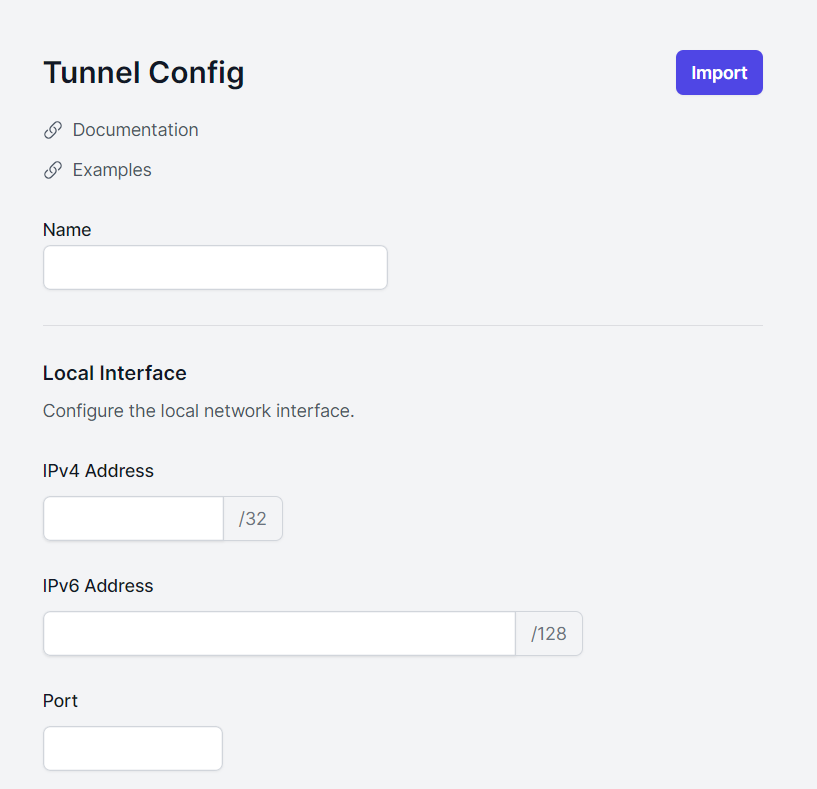Focus the Name text field
The image size is (817, 789).
[215, 267]
